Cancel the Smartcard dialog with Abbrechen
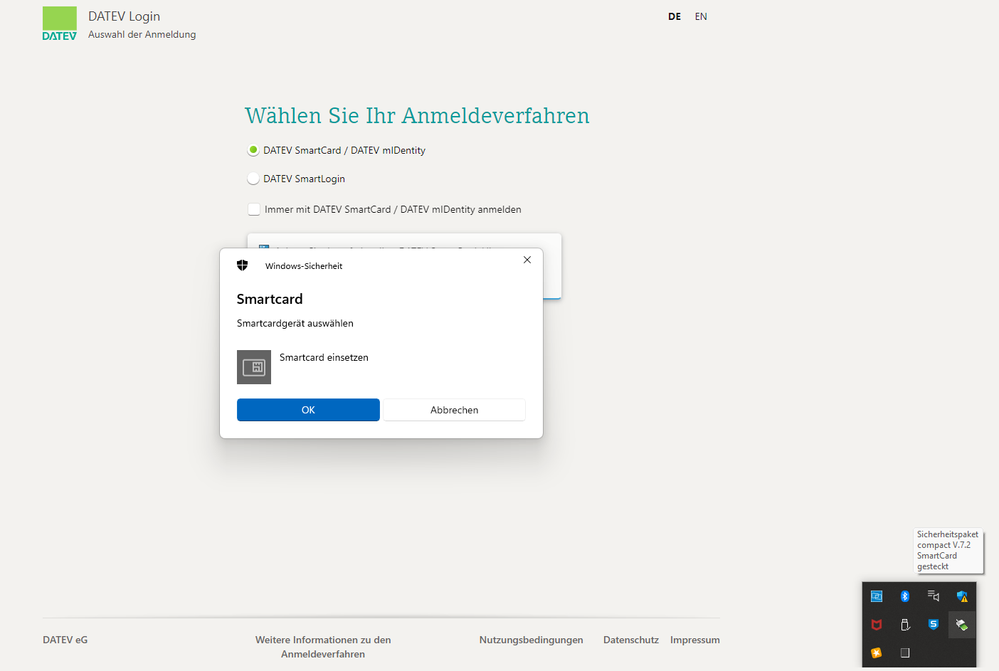999x671 pixels. [454, 410]
